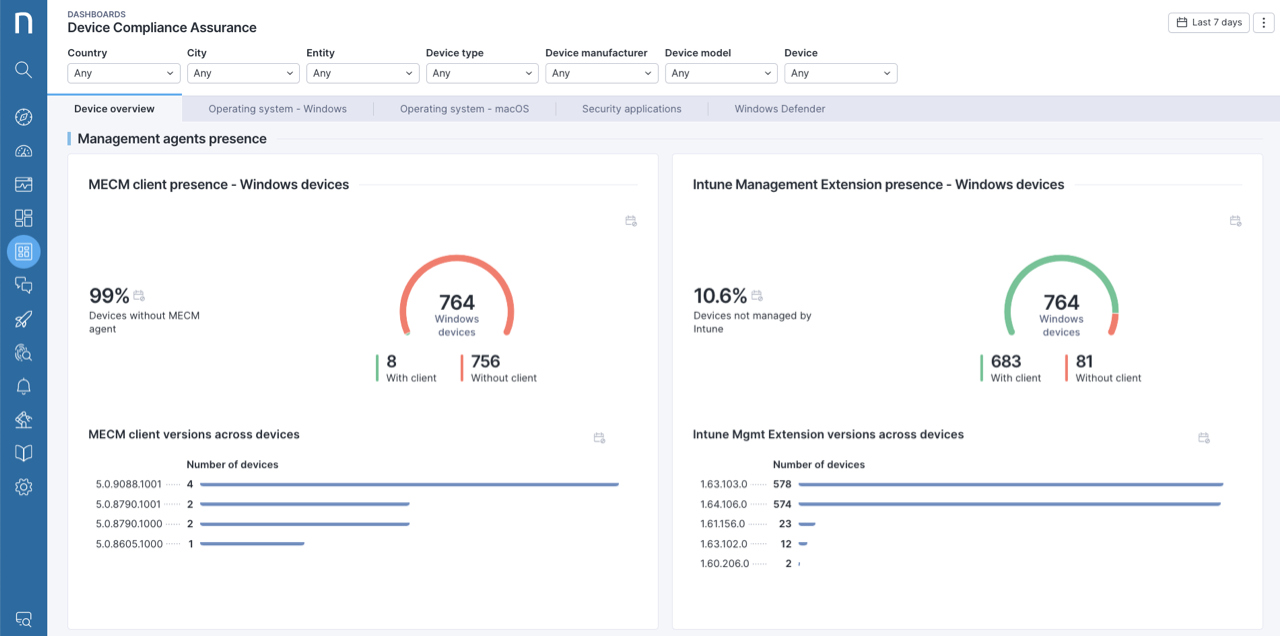
Task: Open notifications via the bell icon
Action: click(23, 385)
